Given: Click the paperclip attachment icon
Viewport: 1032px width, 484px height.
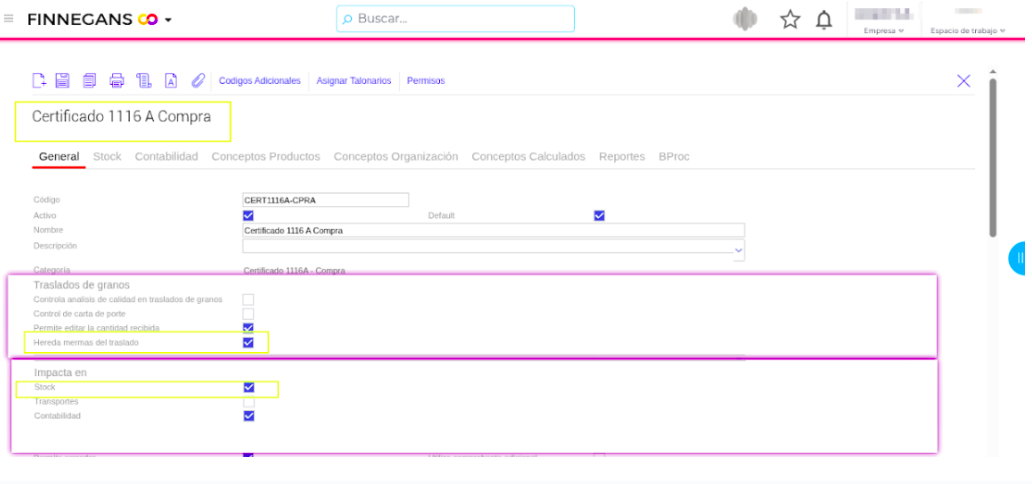Looking at the screenshot, I should click(x=198, y=80).
